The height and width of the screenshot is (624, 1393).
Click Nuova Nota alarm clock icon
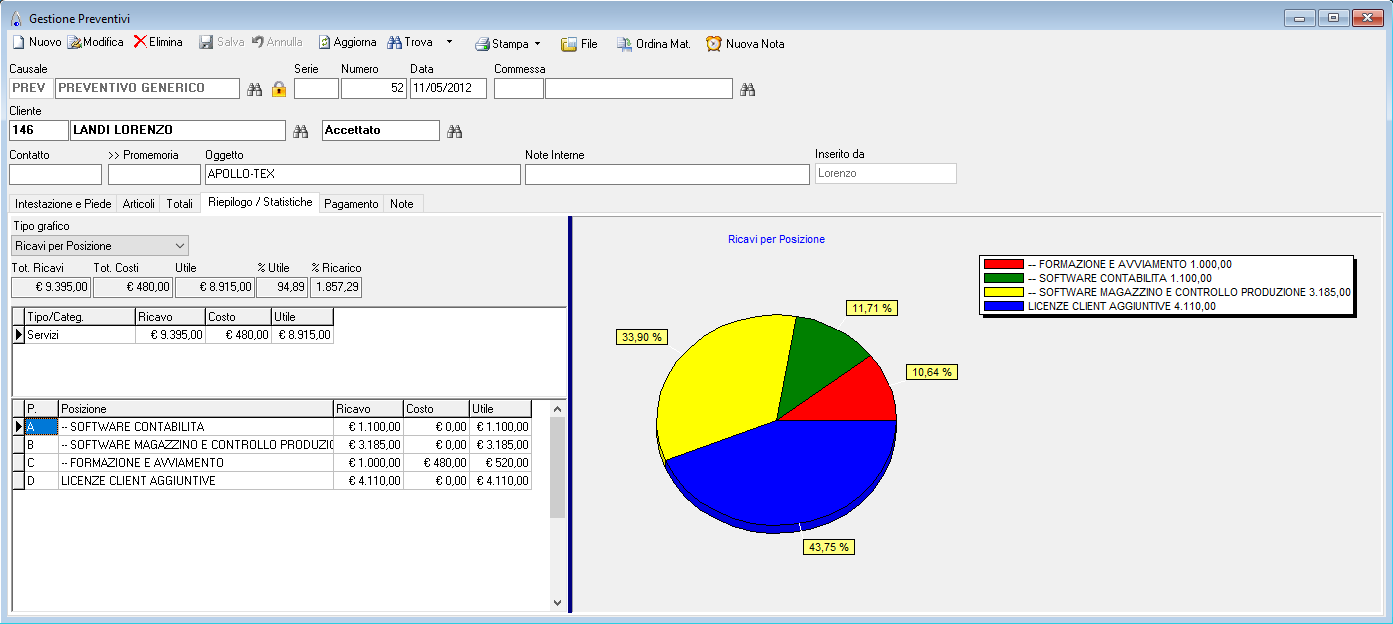click(714, 44)
